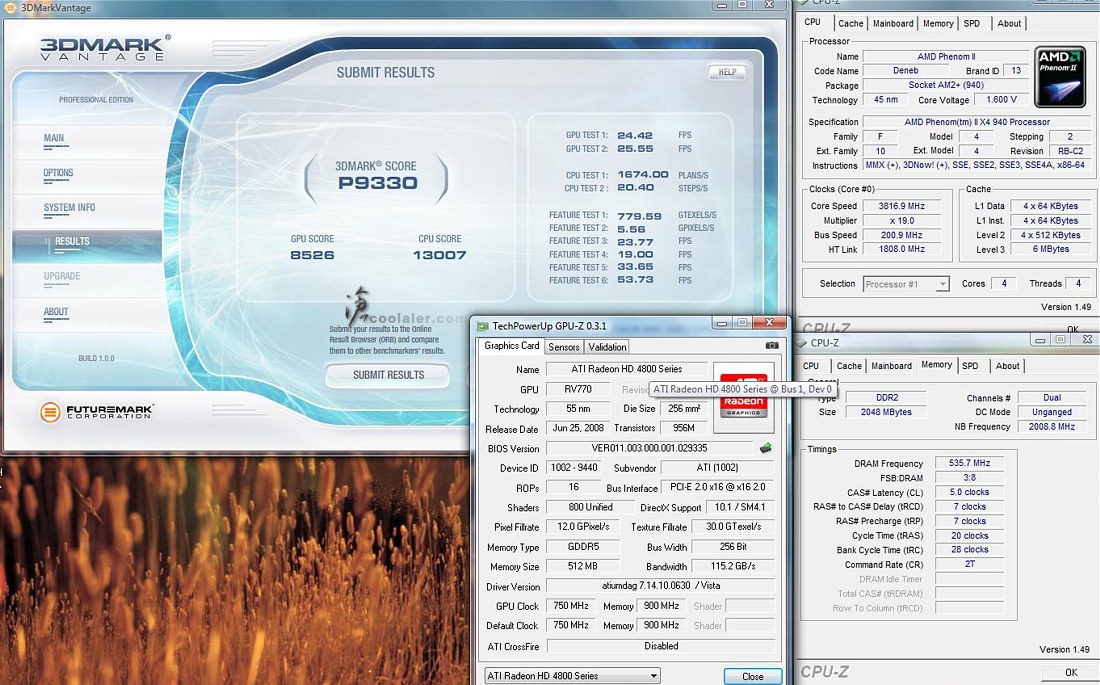The width and height of the screenshot is (1100, 685).
Task: Click the P9330 3DMark score
Action: 377,183
